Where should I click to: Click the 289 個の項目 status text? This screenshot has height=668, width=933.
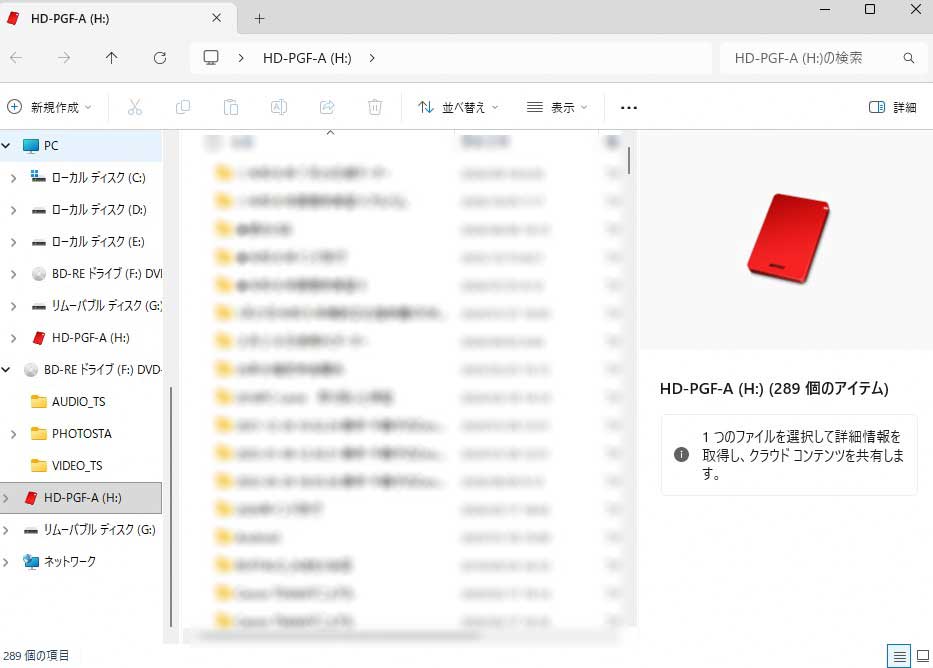pyautogui.click(x=36, y=656)
